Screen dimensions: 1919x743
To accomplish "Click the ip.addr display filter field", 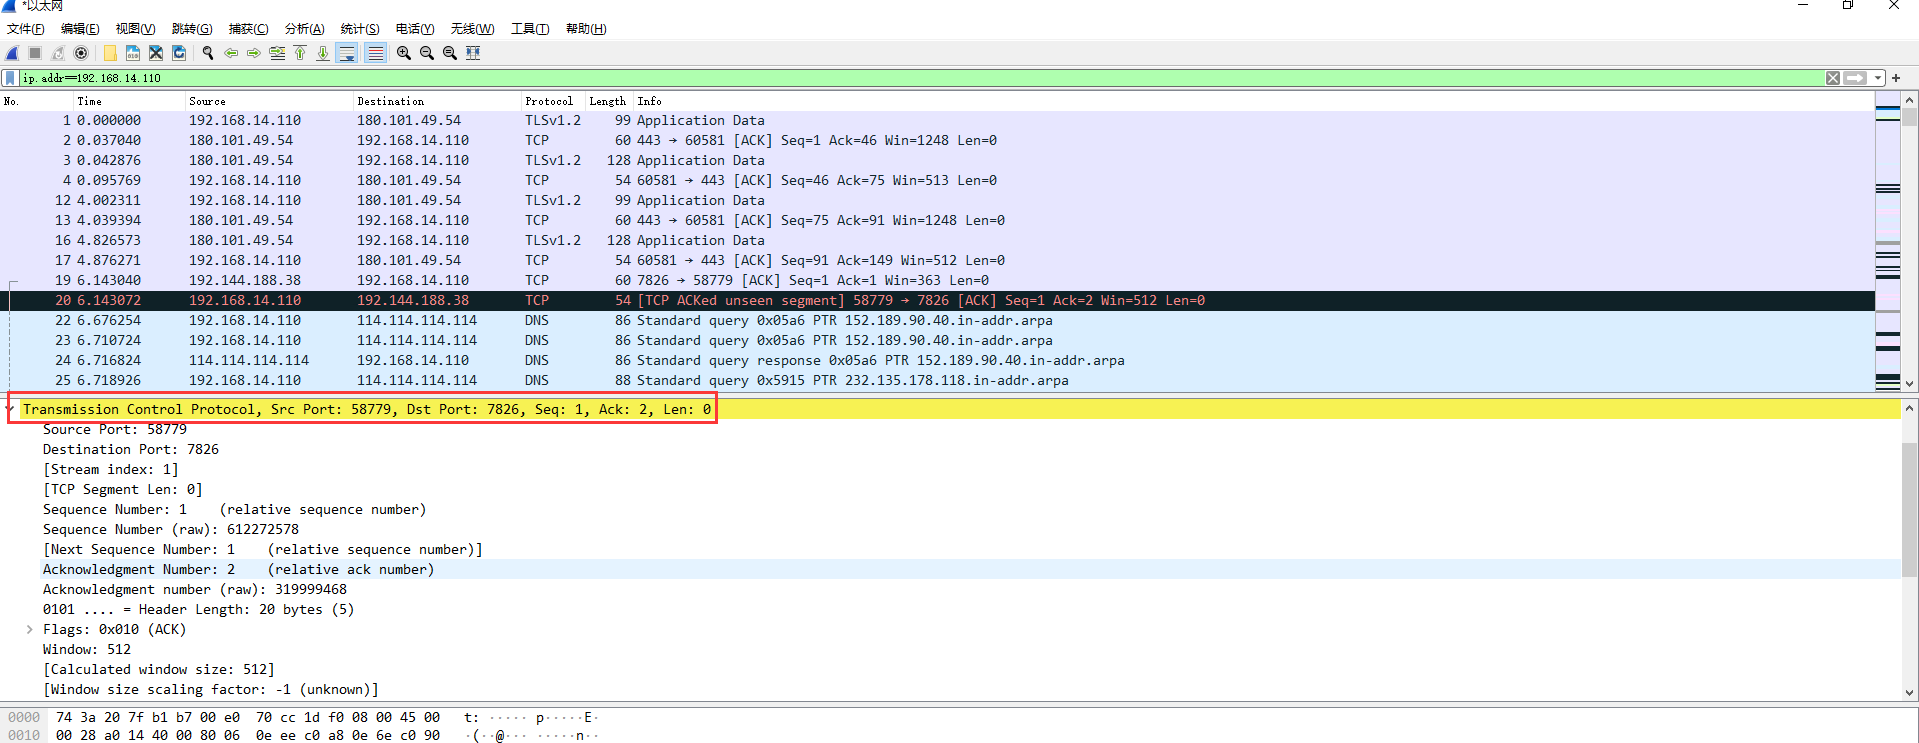I will coord(920,78).
